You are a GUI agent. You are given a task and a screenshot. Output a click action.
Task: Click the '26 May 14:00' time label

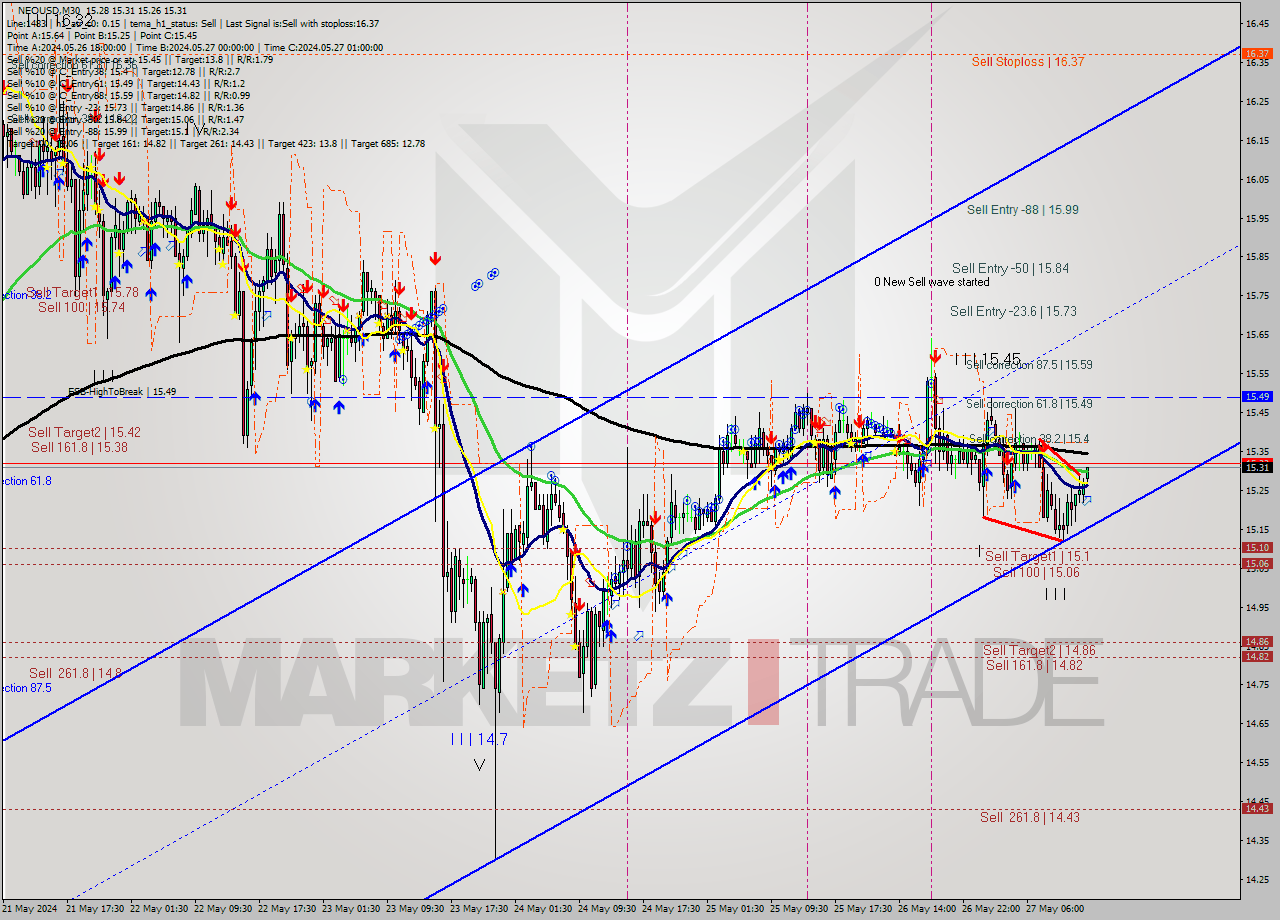(929, 909)
